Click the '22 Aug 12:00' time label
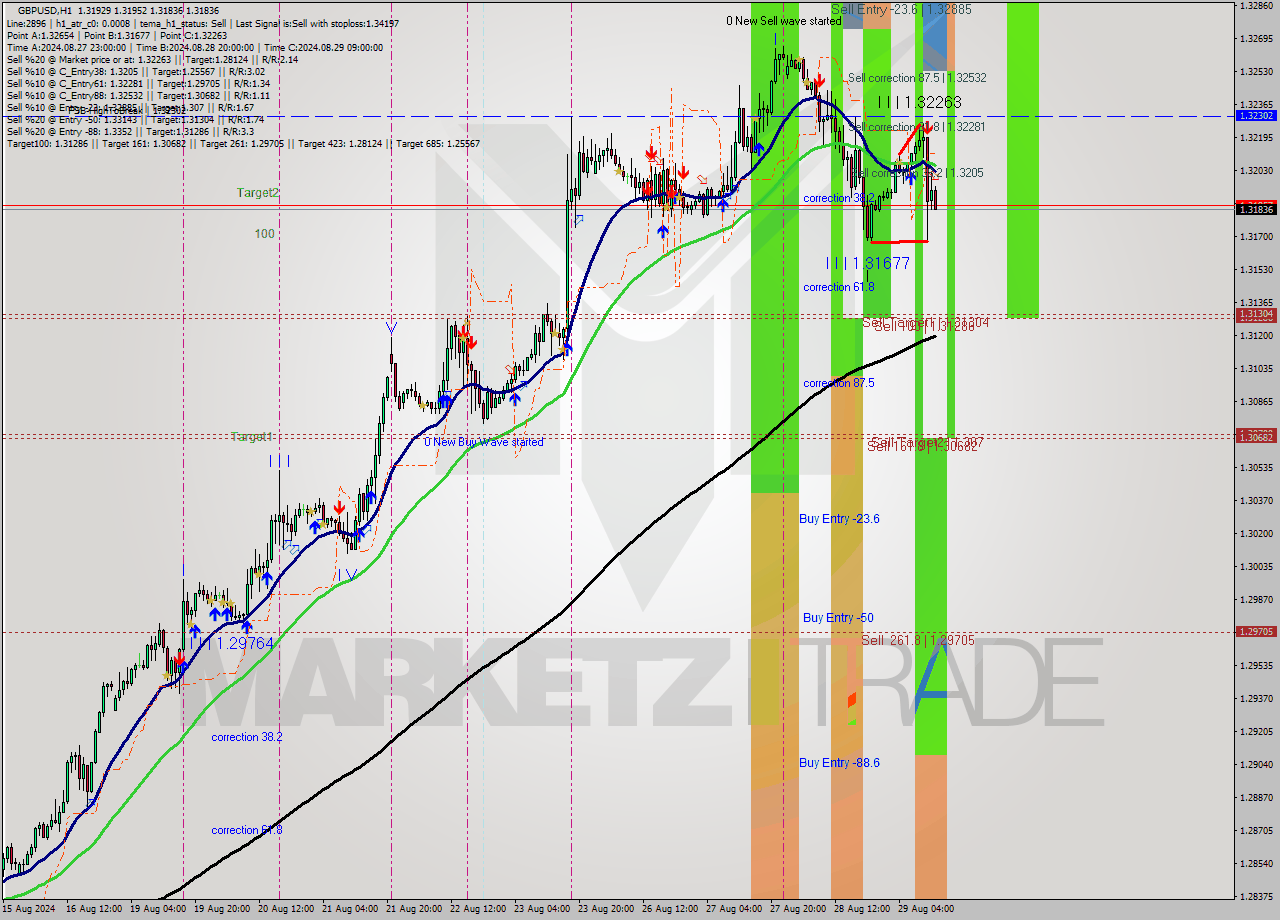The height and width of the screenshot is (920, 1280). [477, 909]
